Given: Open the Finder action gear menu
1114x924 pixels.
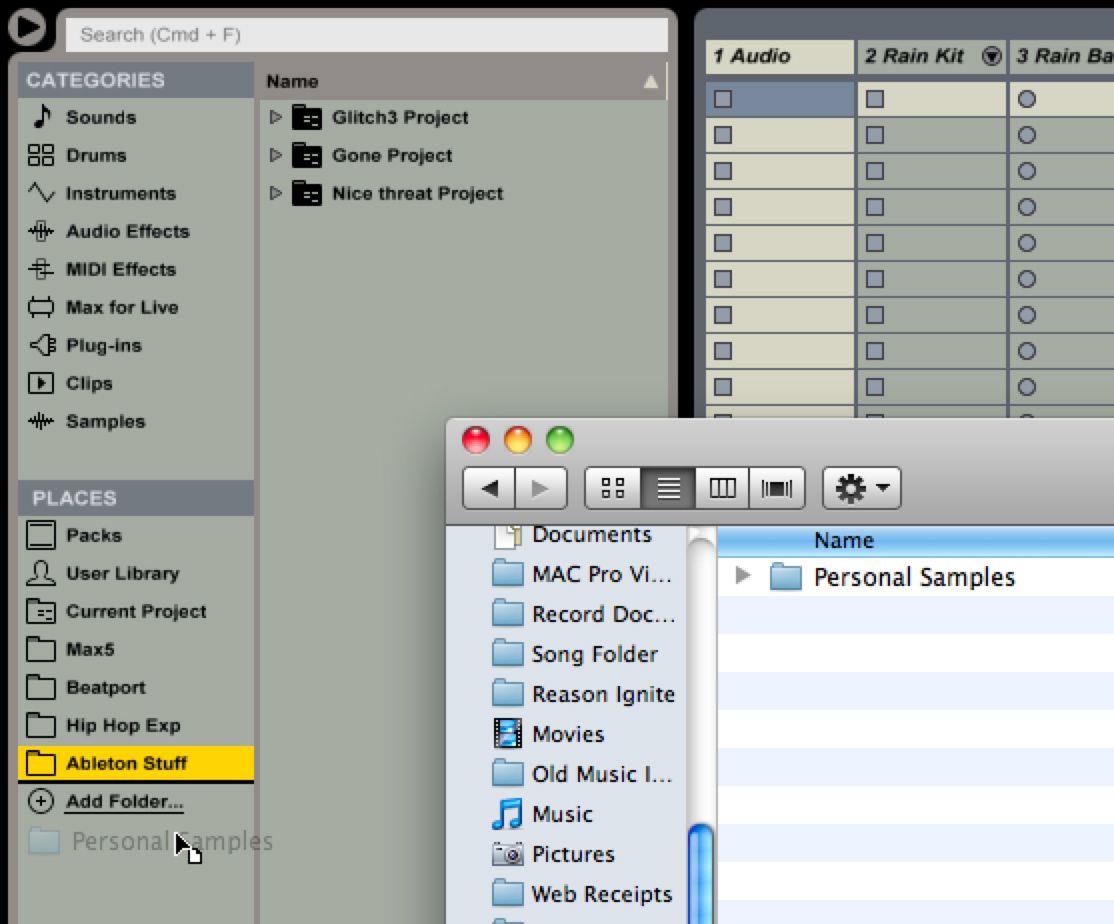Looking at the screenshot, I should click(x=862, y=488).
